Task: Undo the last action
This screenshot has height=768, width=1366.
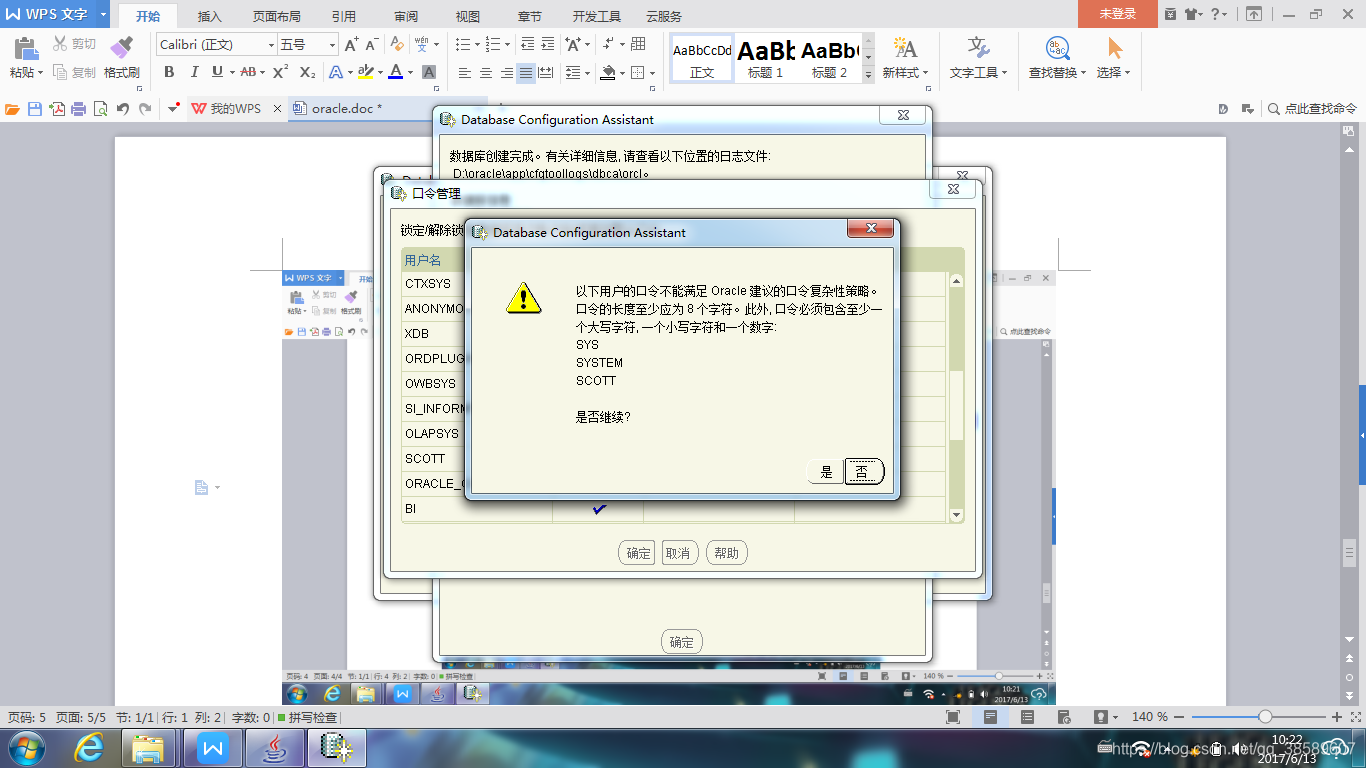Action: pos(123,109)
